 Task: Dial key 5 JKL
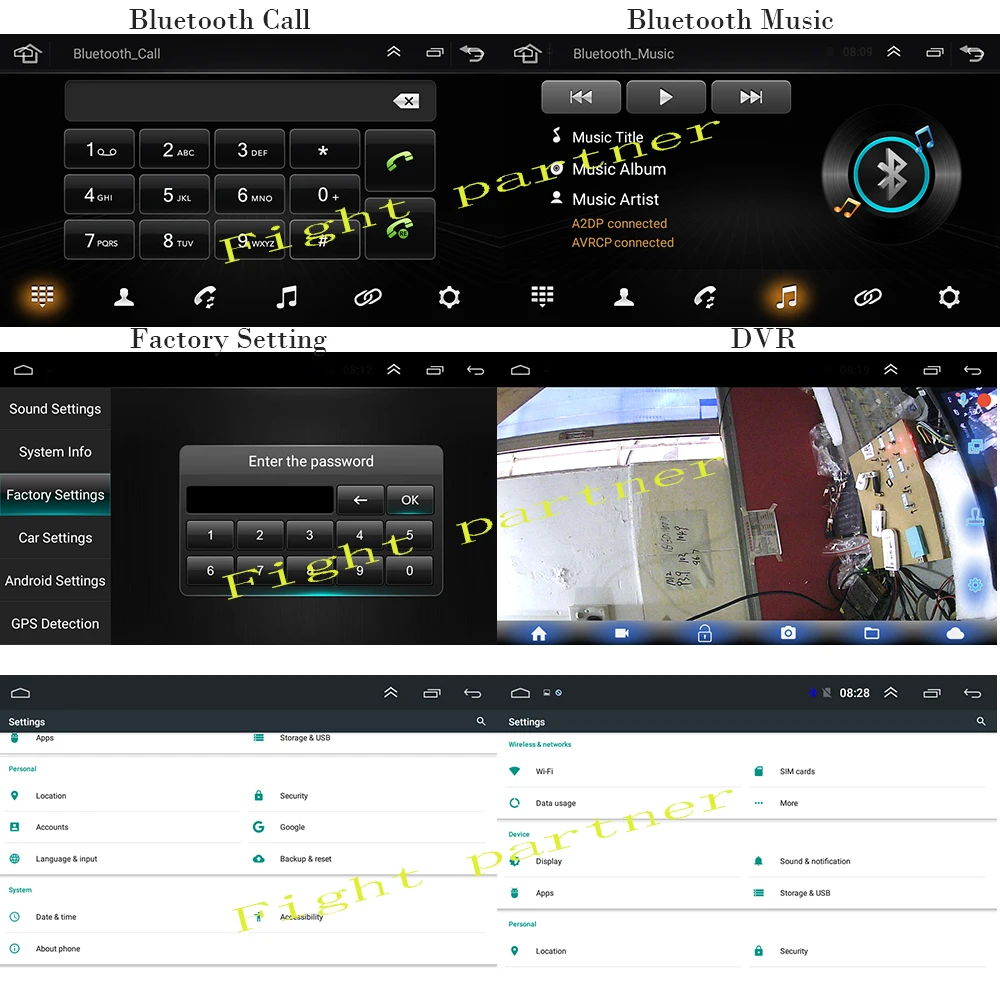tap(175, 195)
